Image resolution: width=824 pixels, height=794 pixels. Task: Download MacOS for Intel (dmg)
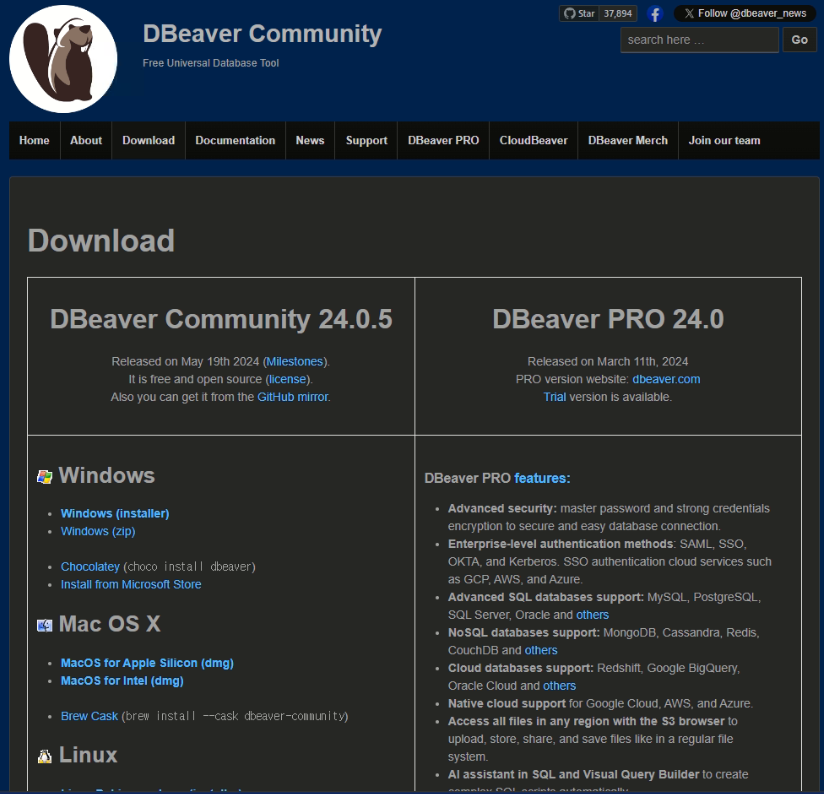point(122,681)
